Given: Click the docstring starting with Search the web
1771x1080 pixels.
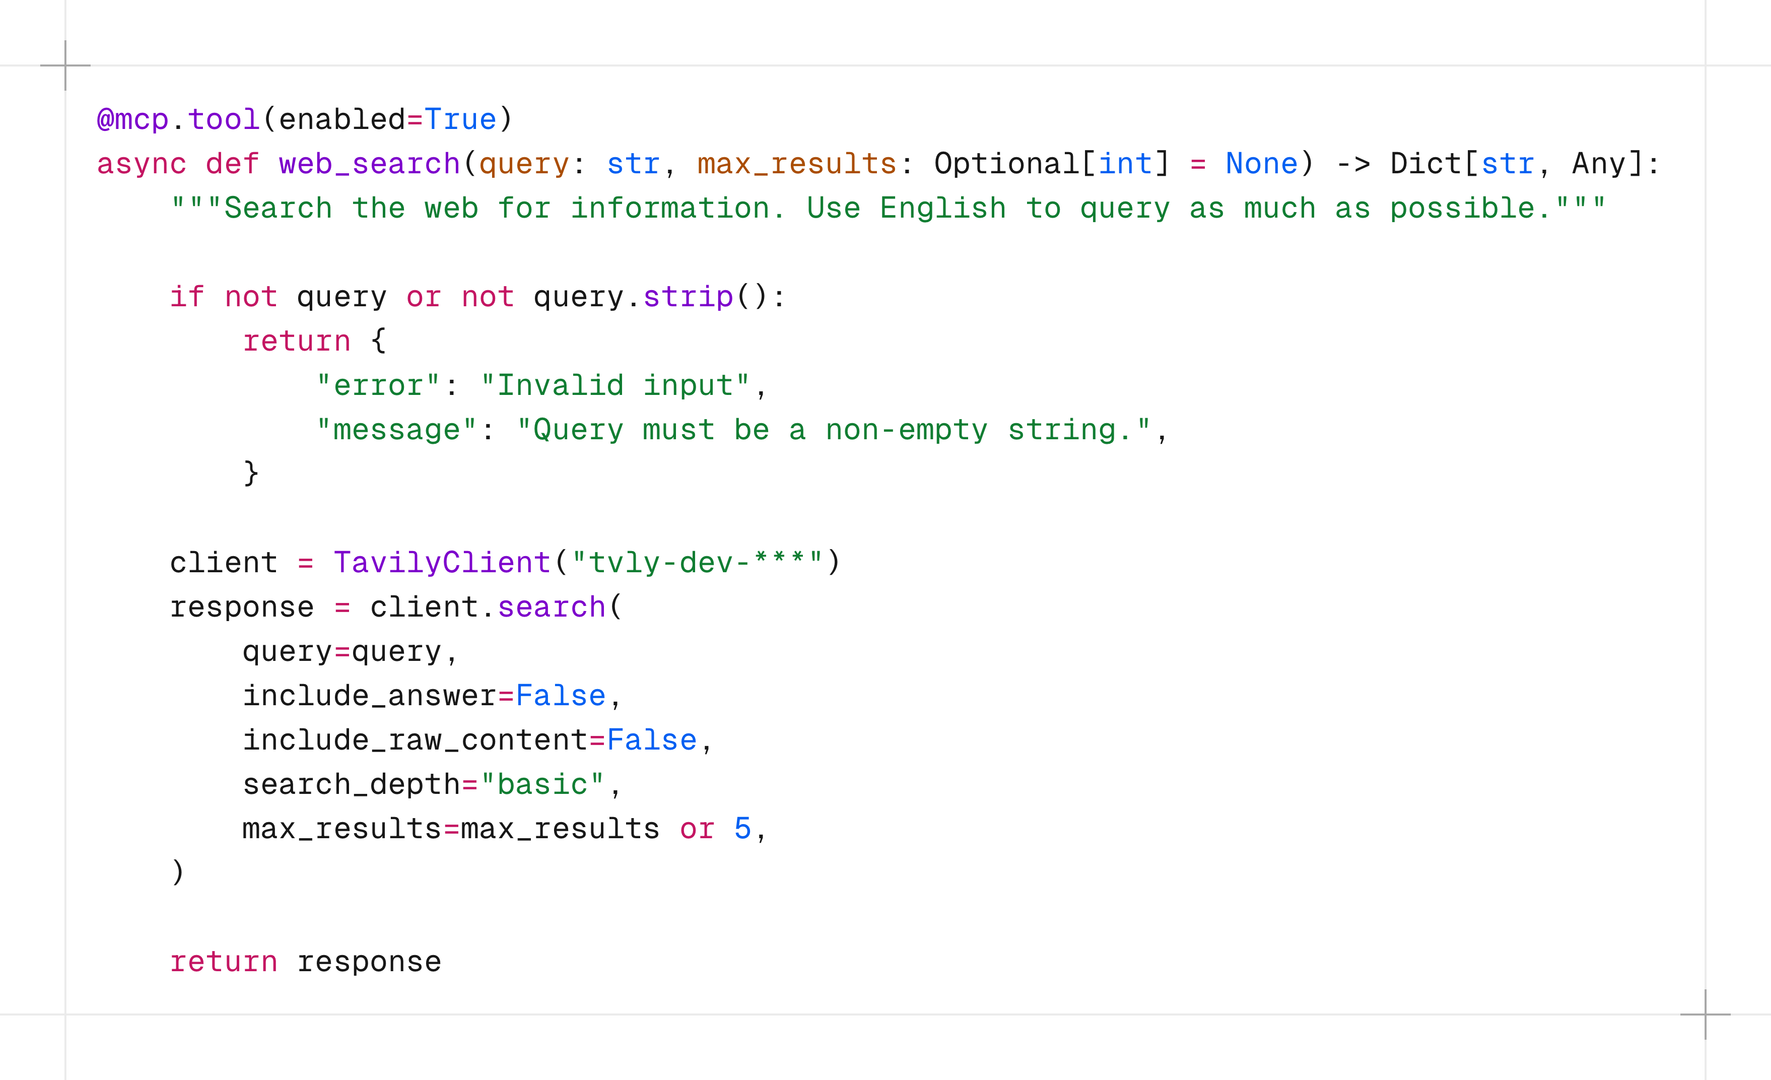Looking at the screenshot, I should point(888,208).
